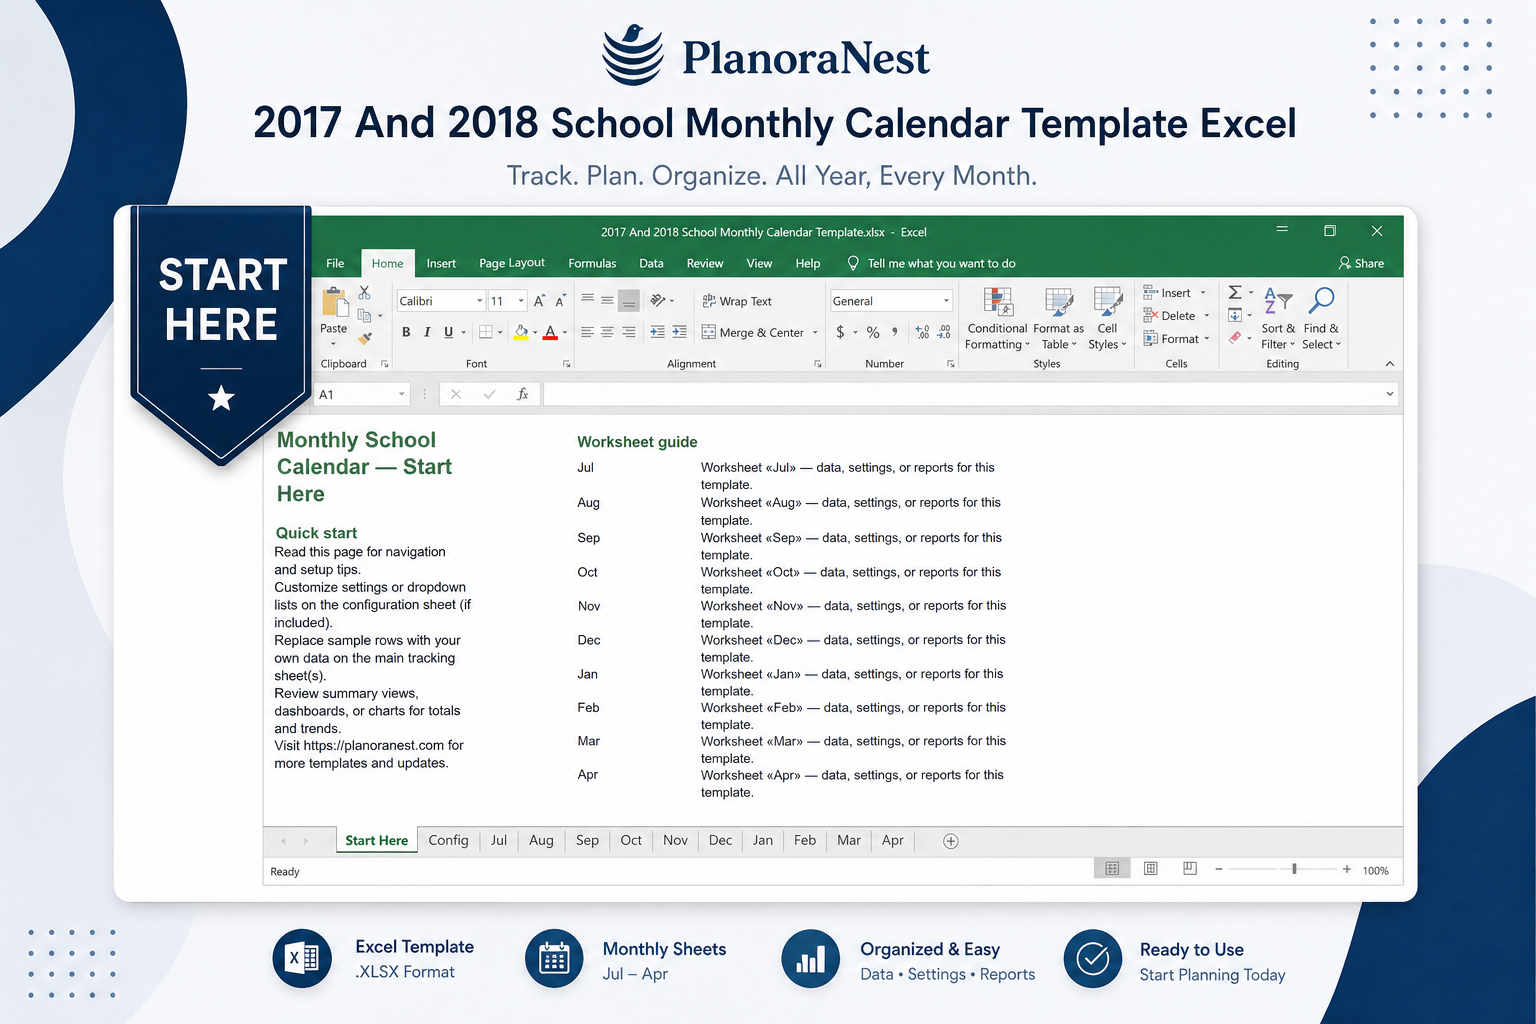
Task: Click Delete cells button
Action: 1177,316
